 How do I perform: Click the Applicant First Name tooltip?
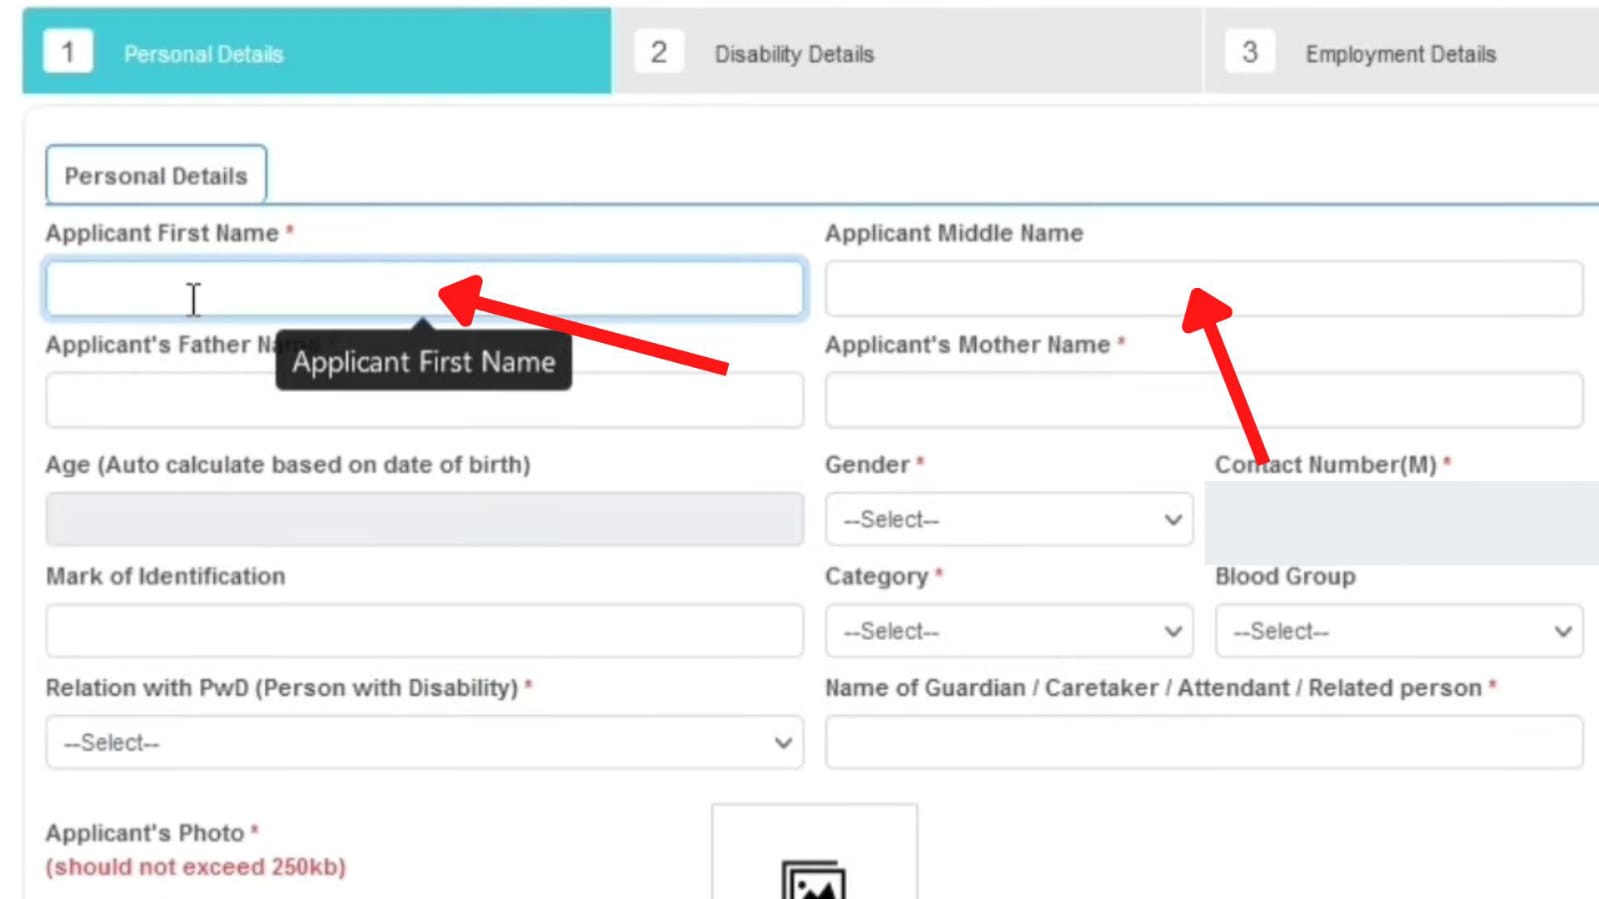pyautogui.click(x=423, y=362)
